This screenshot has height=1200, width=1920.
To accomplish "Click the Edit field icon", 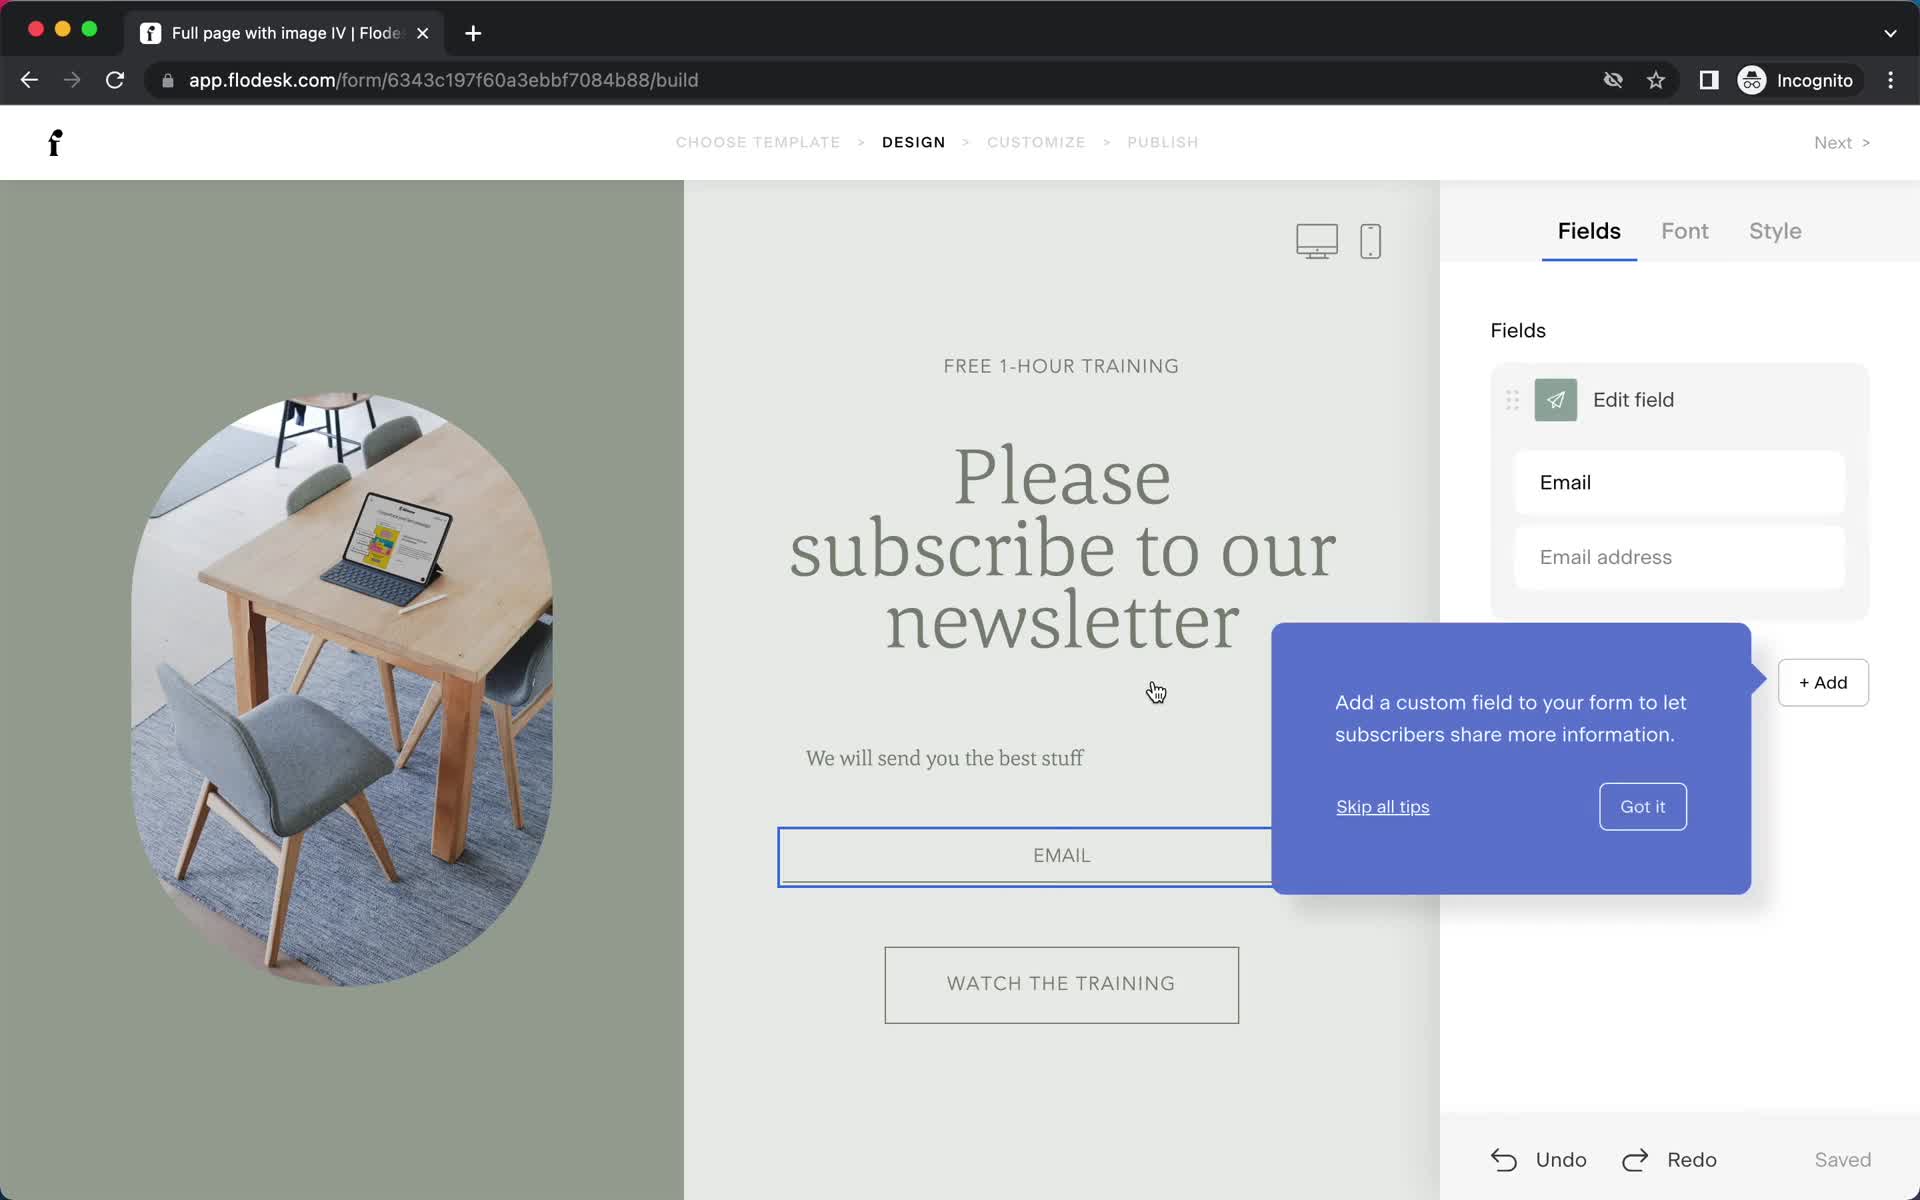I will [x=1555, y=400].
